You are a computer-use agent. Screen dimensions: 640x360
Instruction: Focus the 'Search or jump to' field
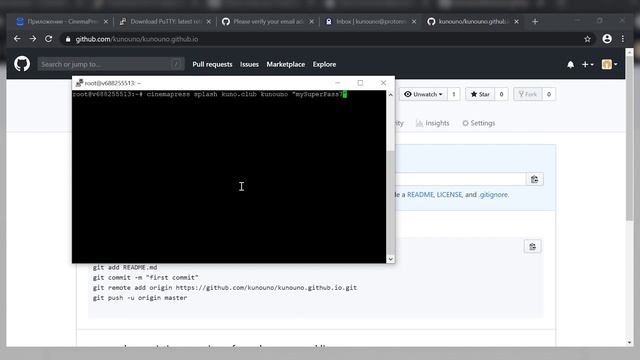111,64
